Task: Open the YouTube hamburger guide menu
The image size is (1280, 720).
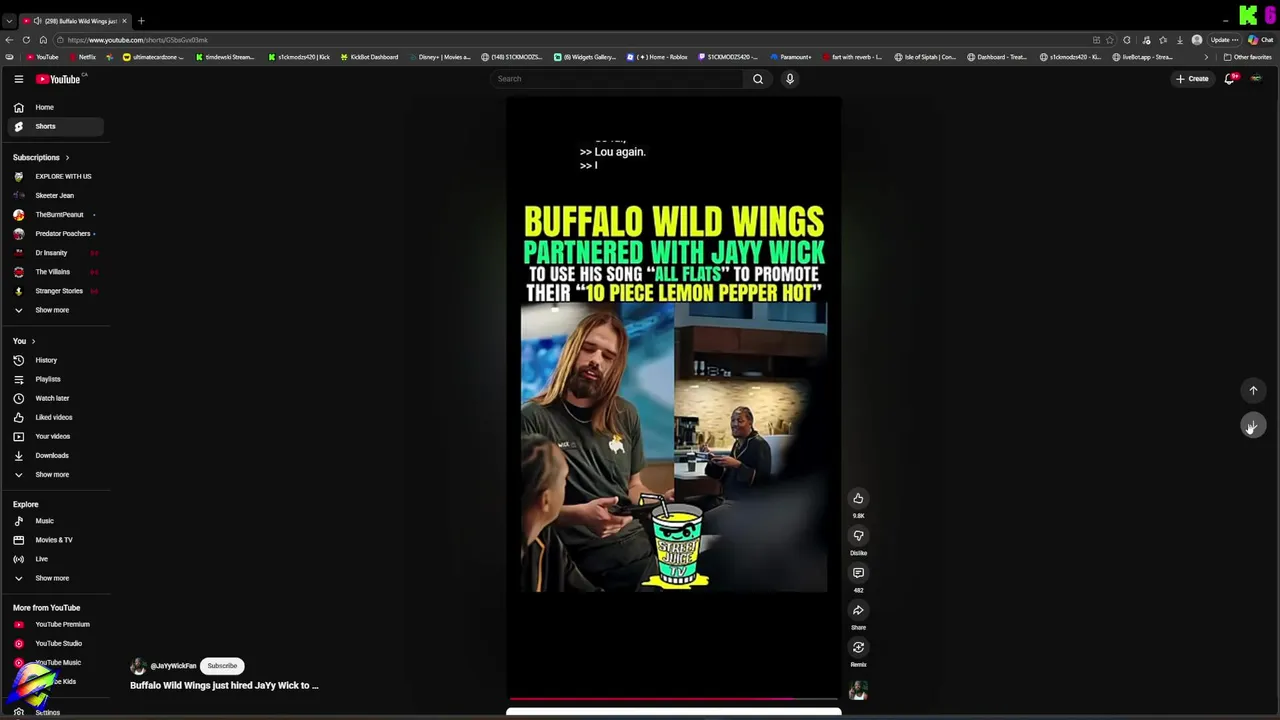Action: 18,79
